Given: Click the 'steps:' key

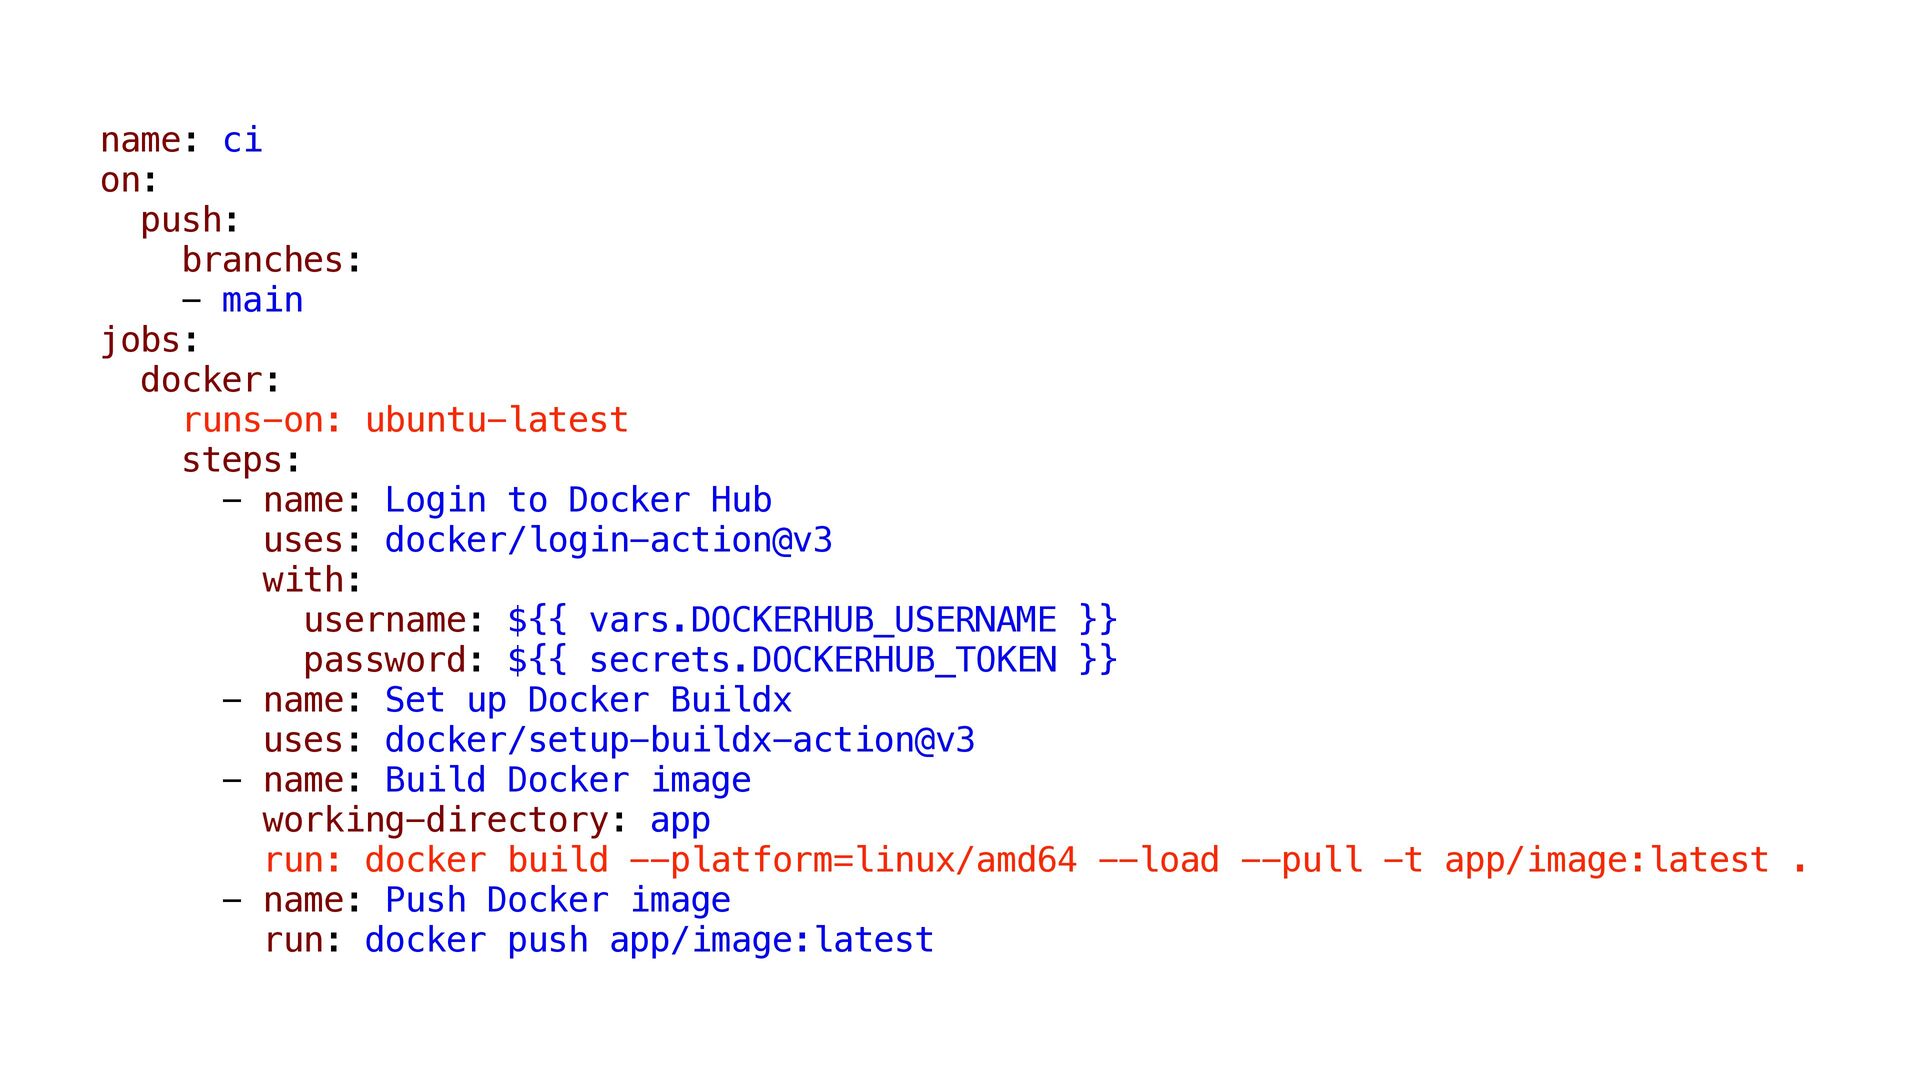Looking at the screenshot, I should [x=241, y=461].
